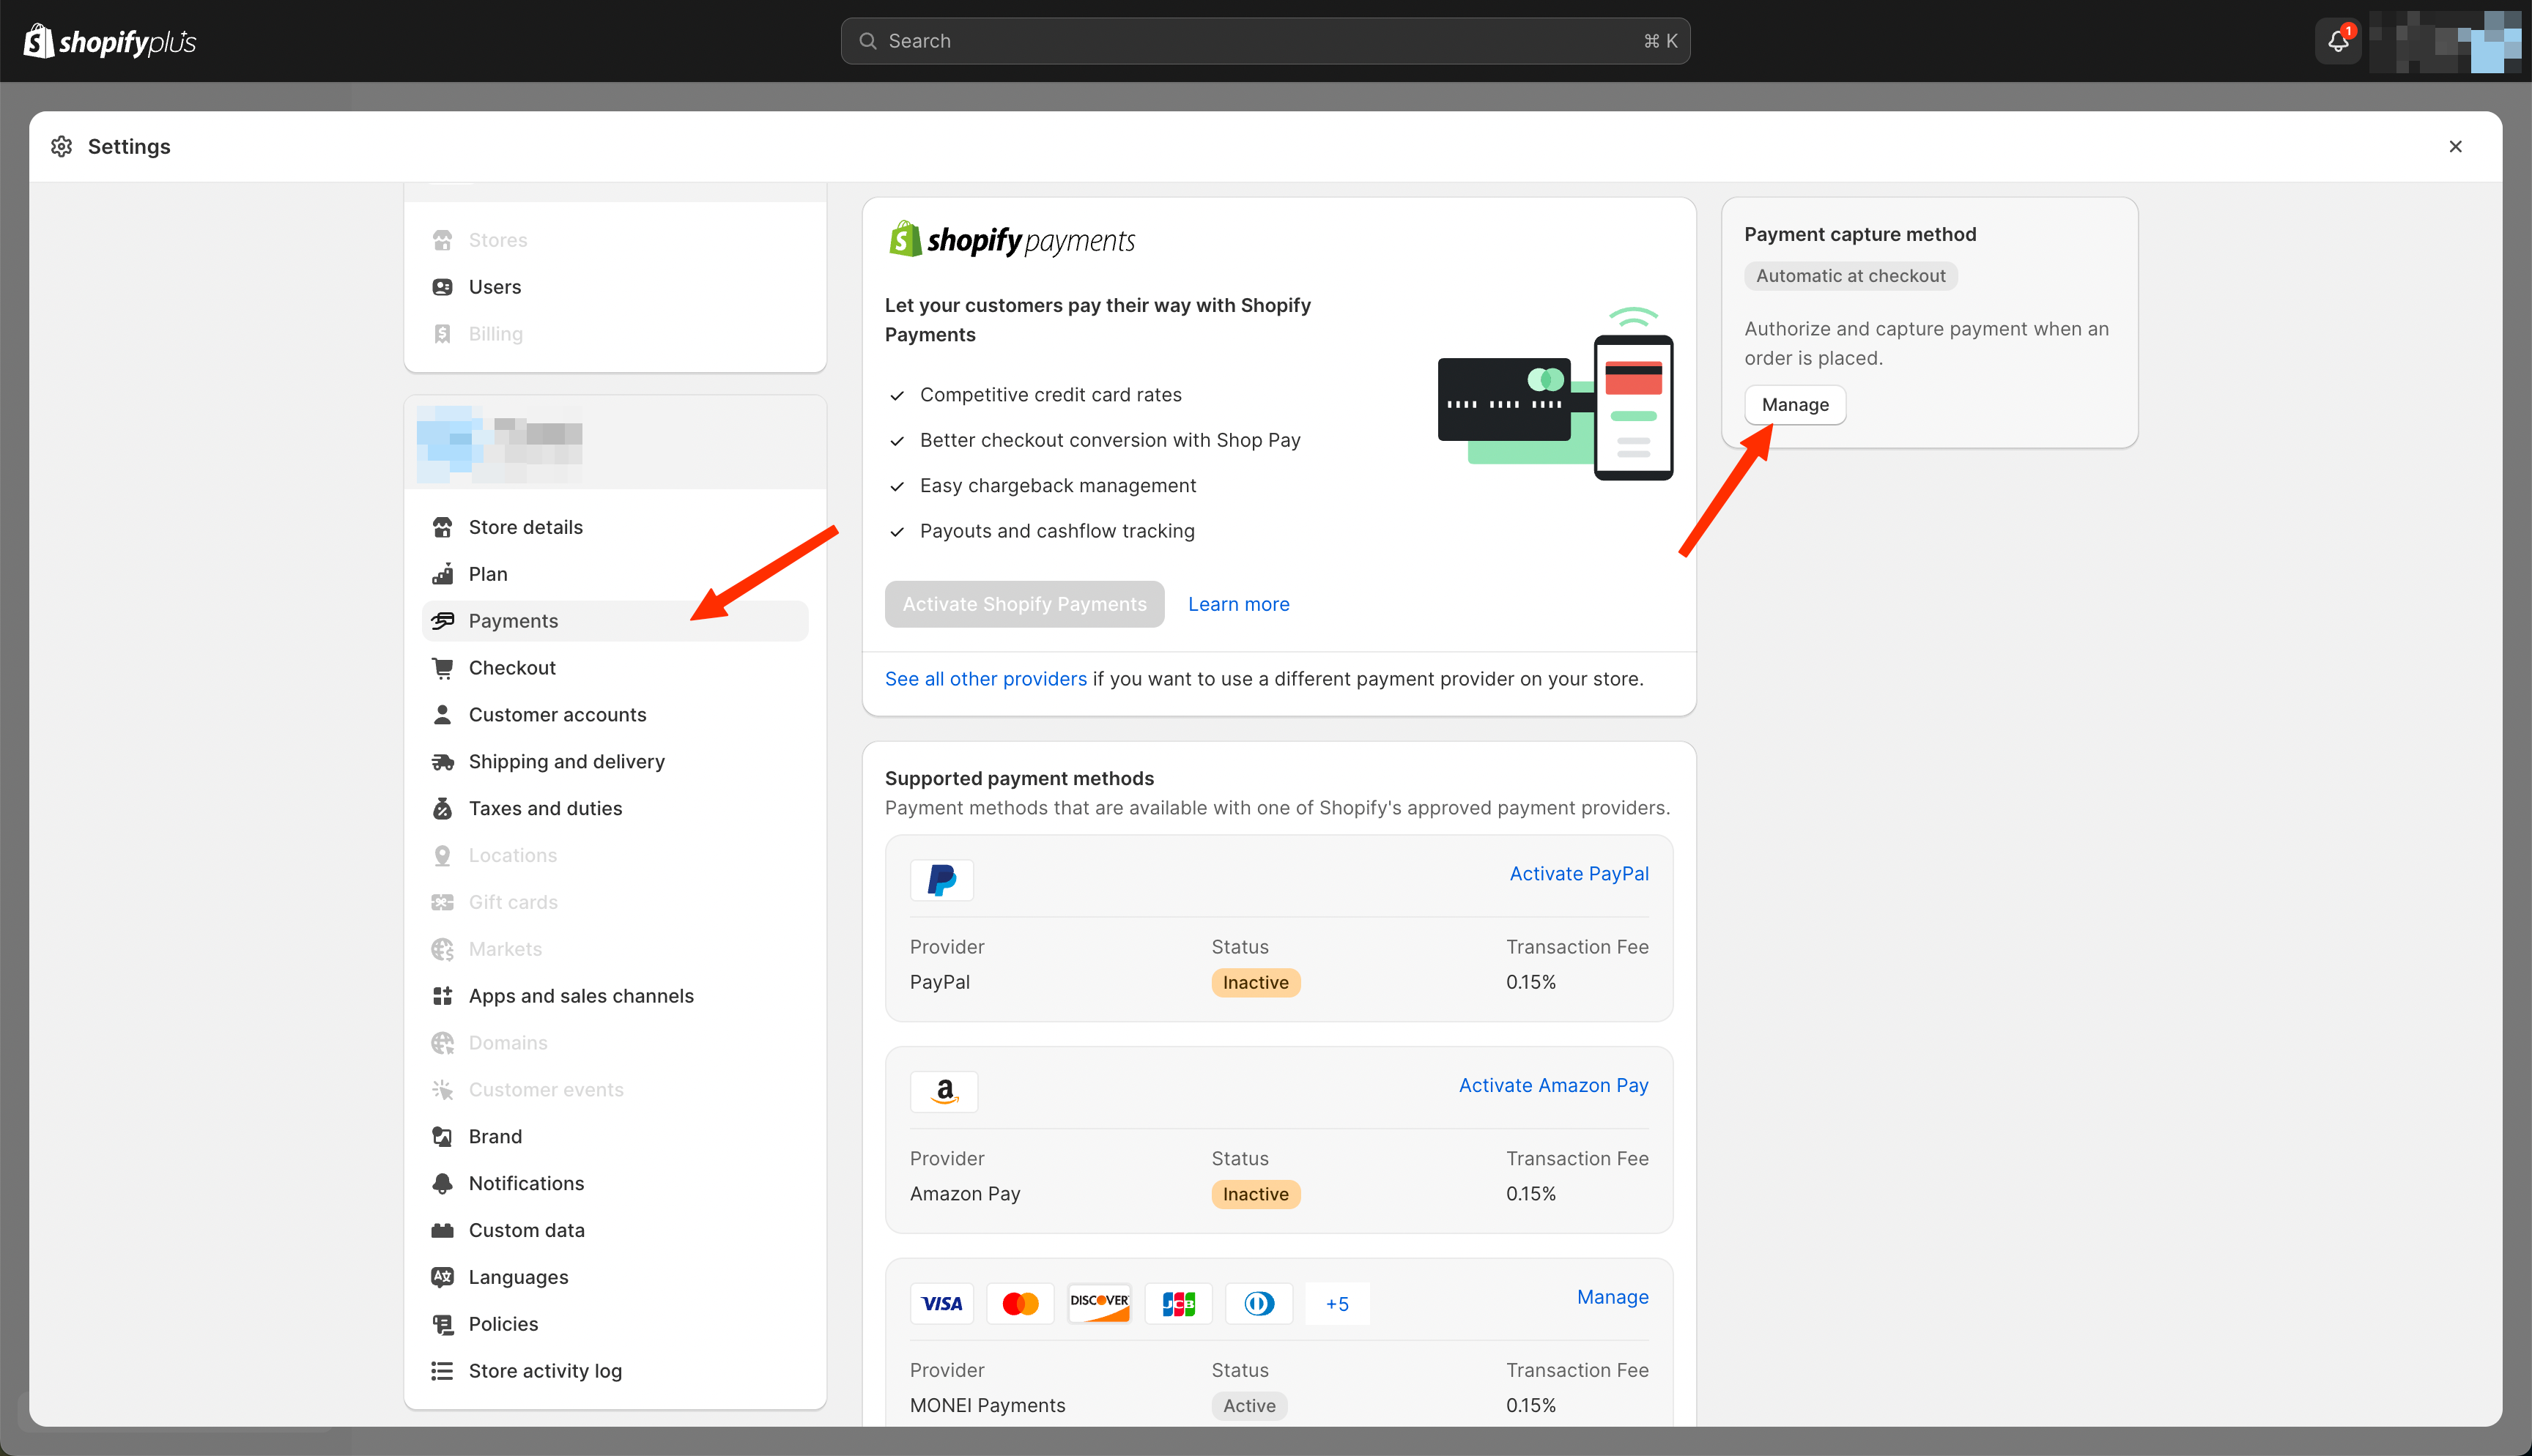2532x1456 pixels.
Task: Select Payments in the sidebar
Action: [x=615, y=621]
